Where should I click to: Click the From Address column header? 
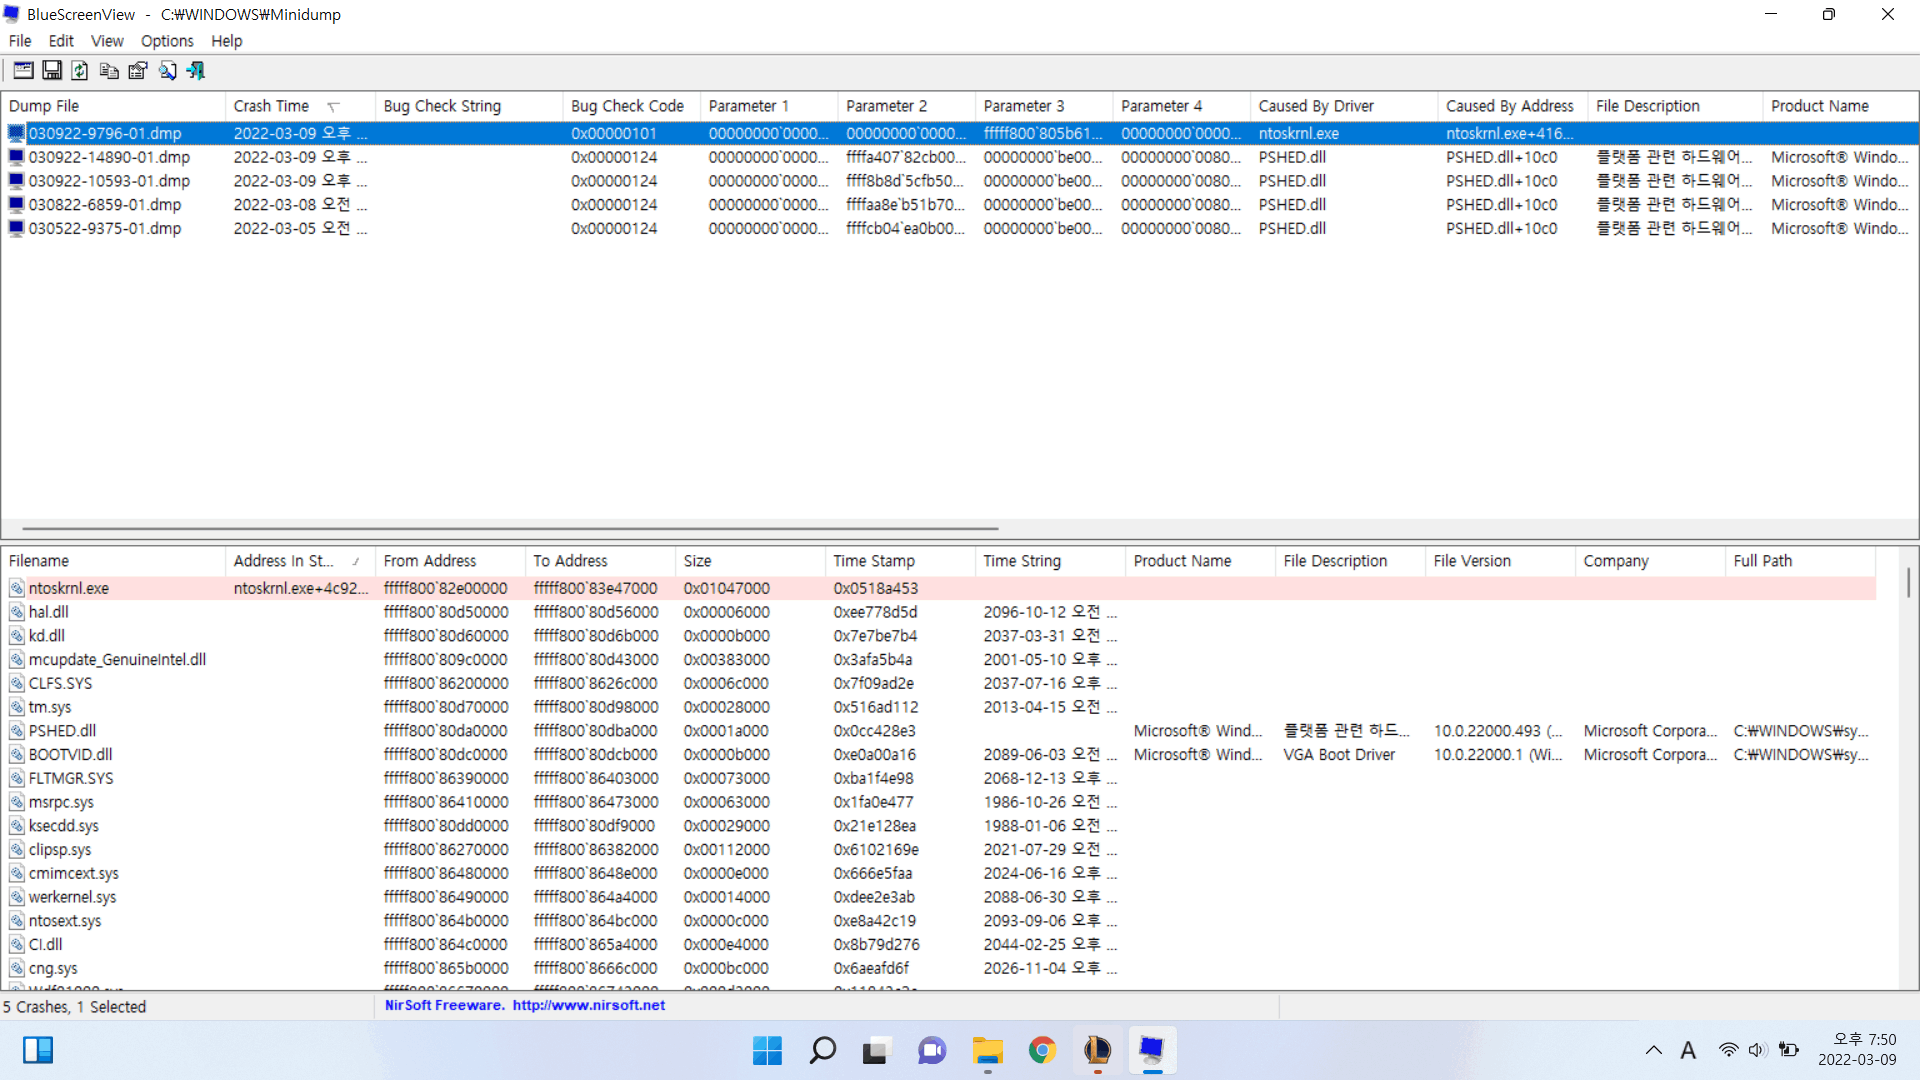click(x=450, y=561)
